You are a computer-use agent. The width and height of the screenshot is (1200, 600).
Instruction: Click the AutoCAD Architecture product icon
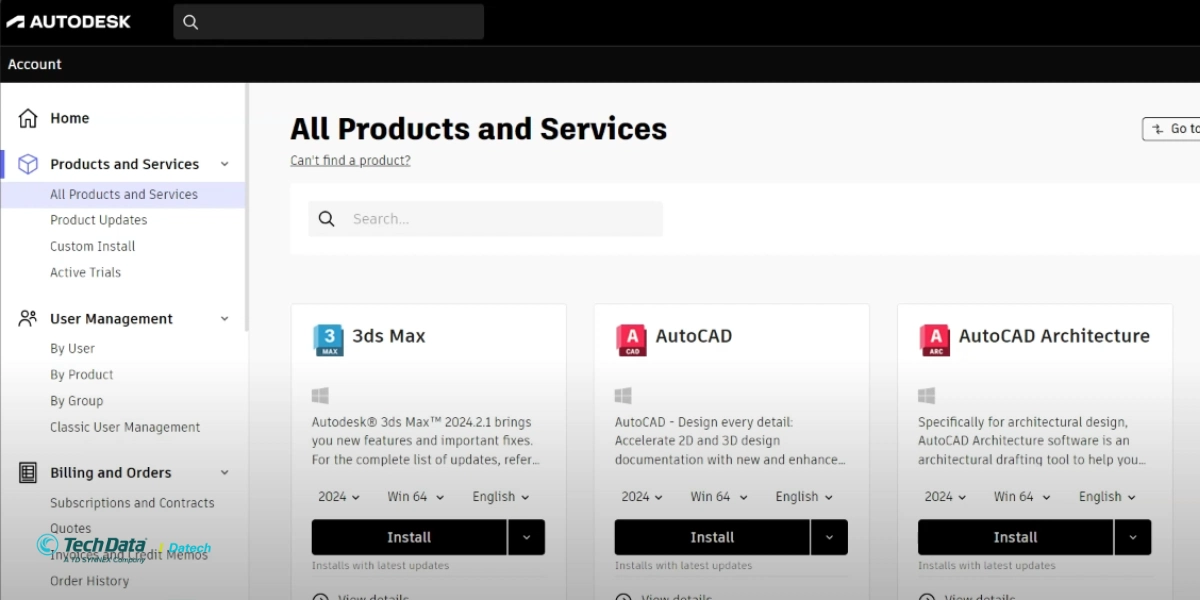pos(934,340)
